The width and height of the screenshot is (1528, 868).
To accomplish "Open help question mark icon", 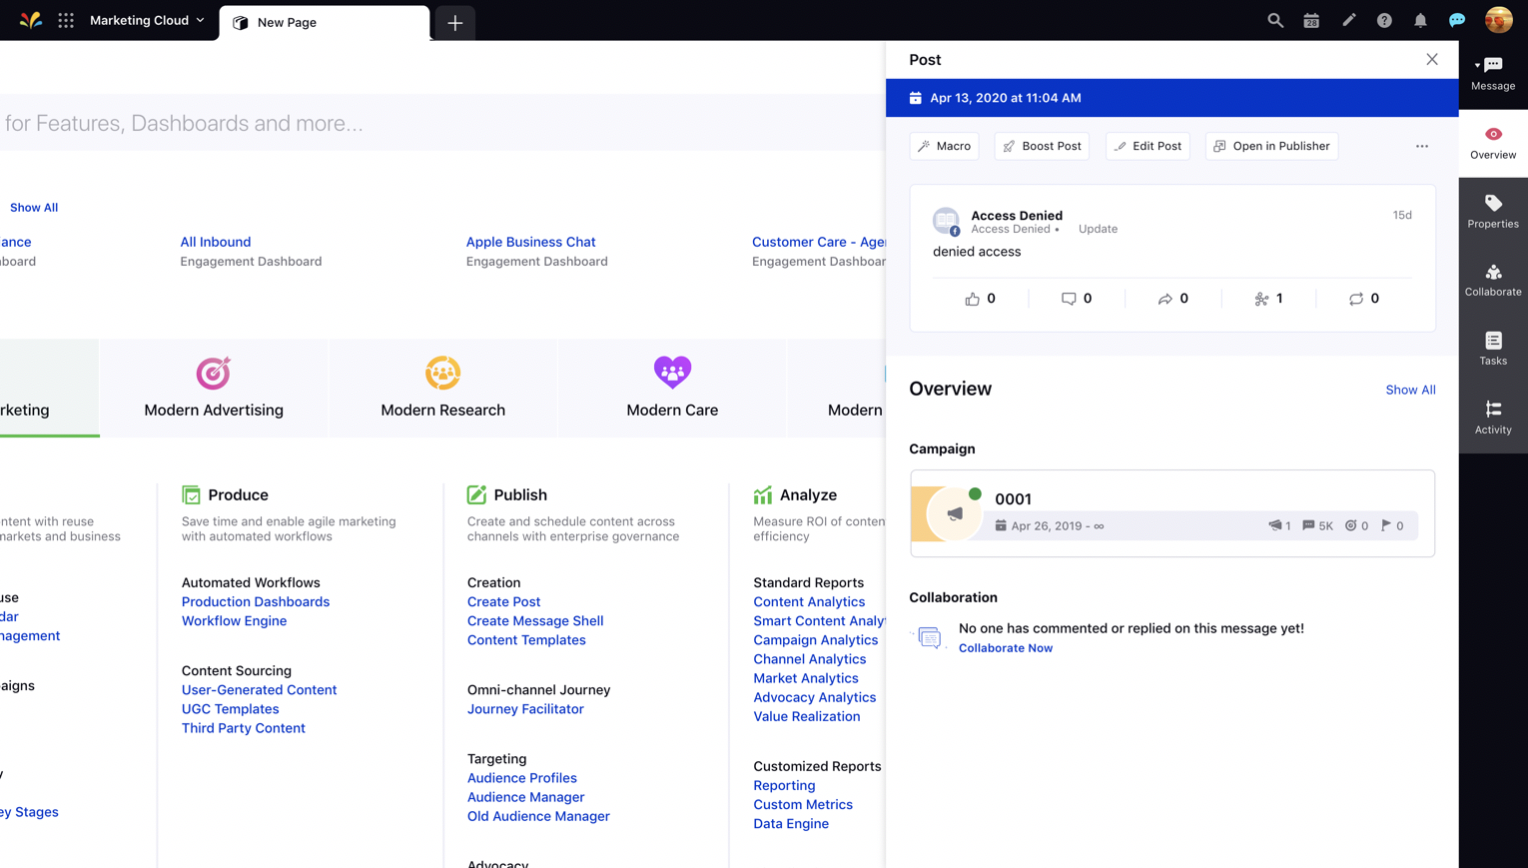I will click(1384, 20).
